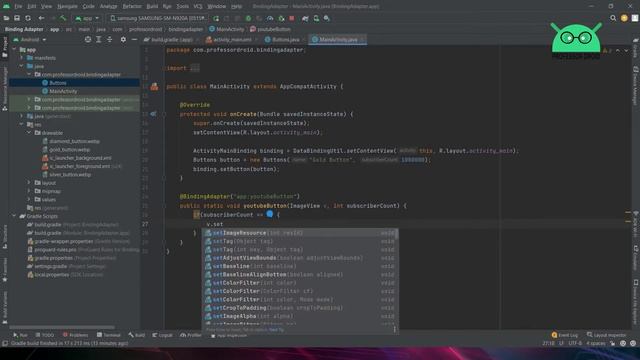Open the Profiler tool window button

click(x=191, y=335)
